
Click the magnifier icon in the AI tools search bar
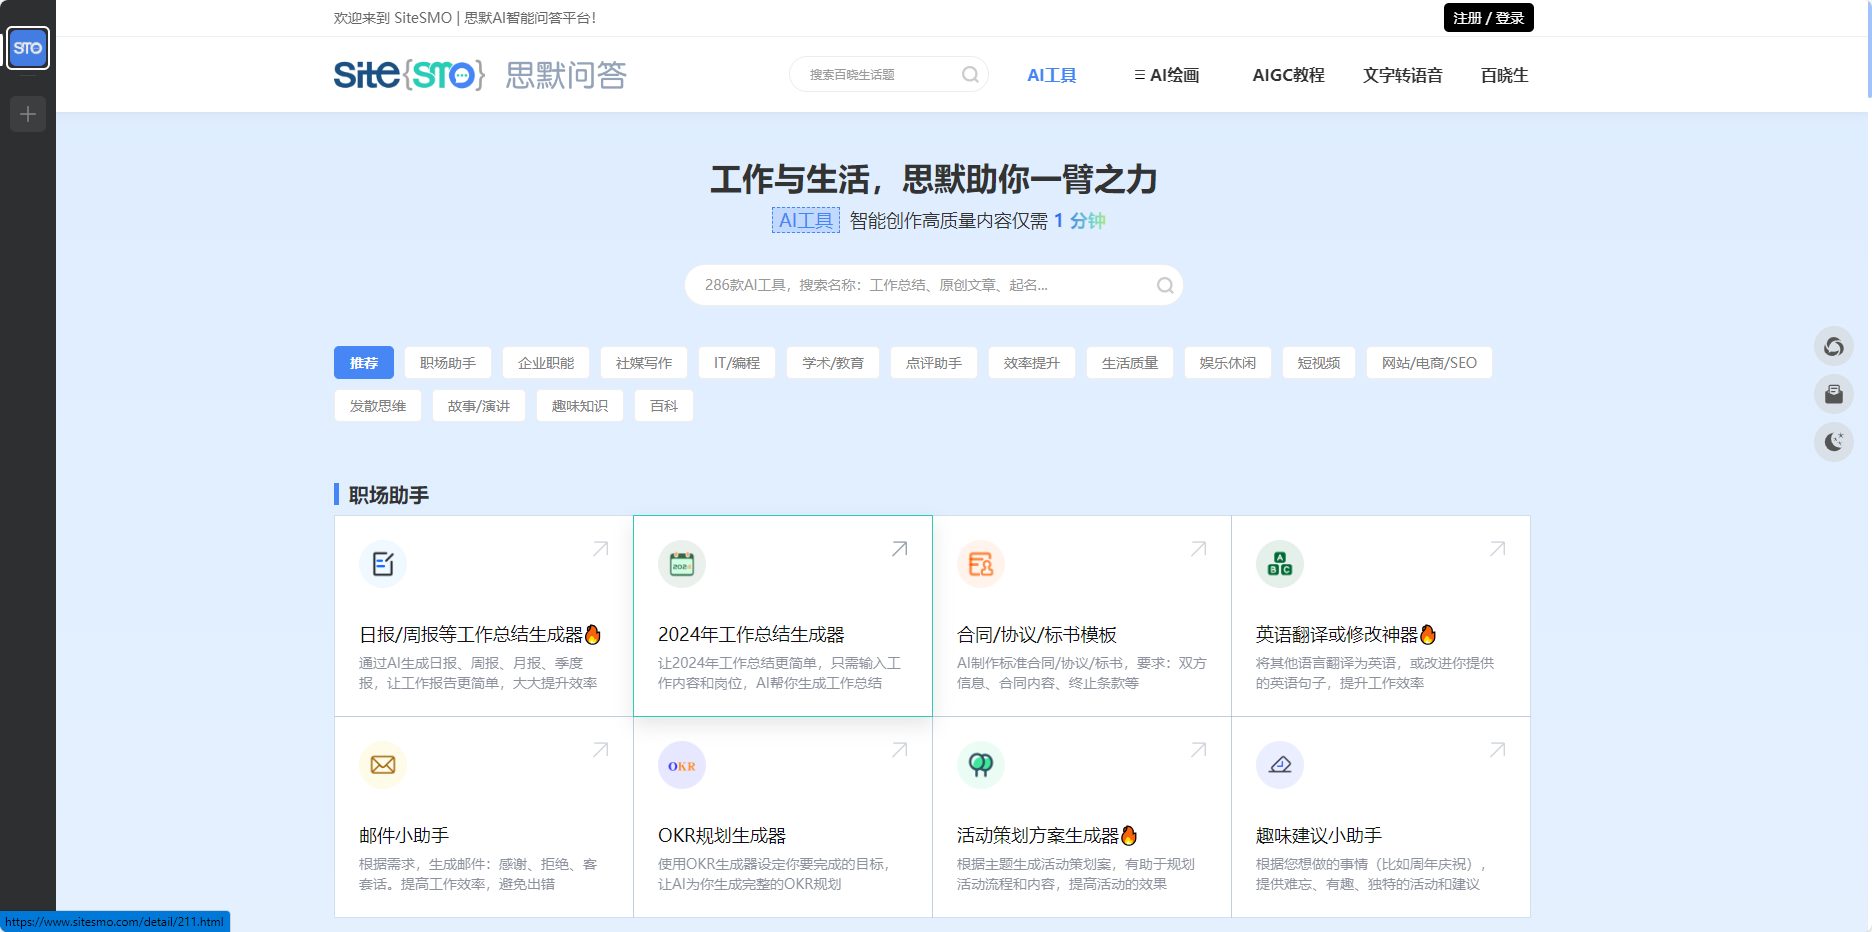[1164, 285]
